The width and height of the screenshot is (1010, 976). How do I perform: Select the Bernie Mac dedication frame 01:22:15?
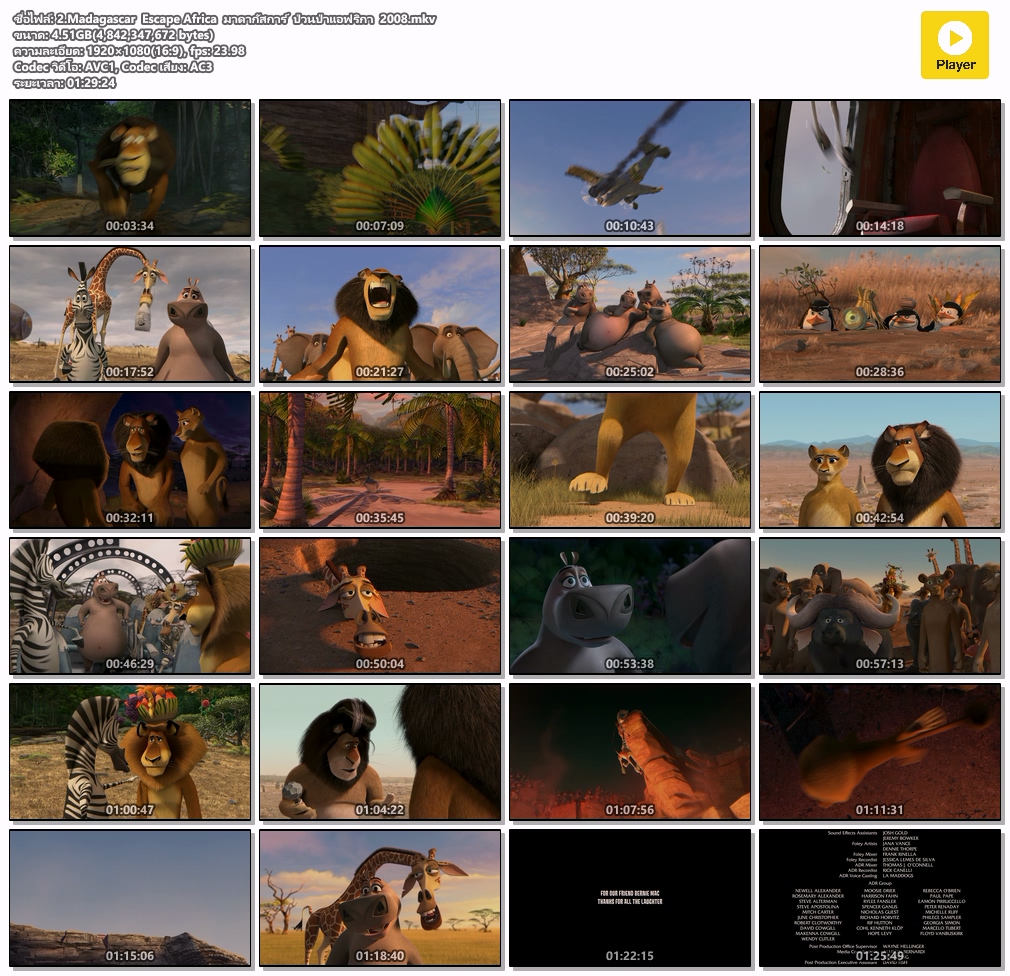pos(630,898)
